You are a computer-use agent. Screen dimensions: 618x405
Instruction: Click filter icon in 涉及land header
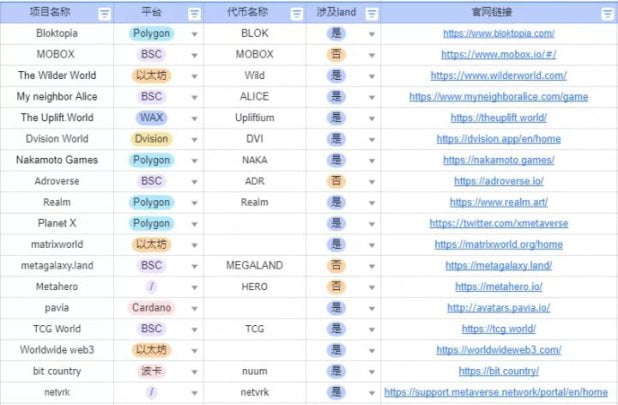371,14
